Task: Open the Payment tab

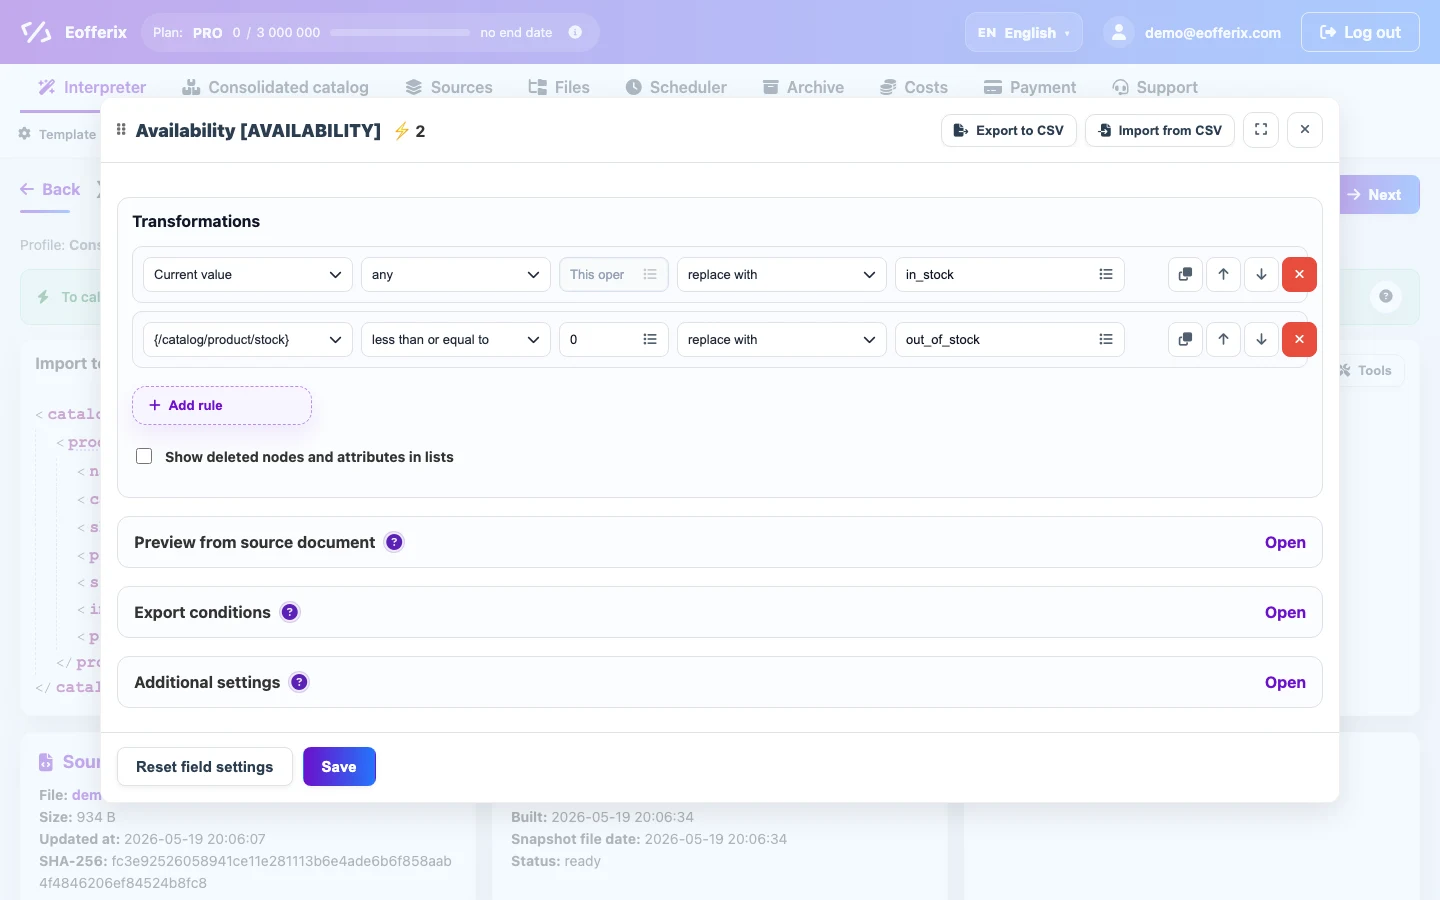Action: [1030, 87]
